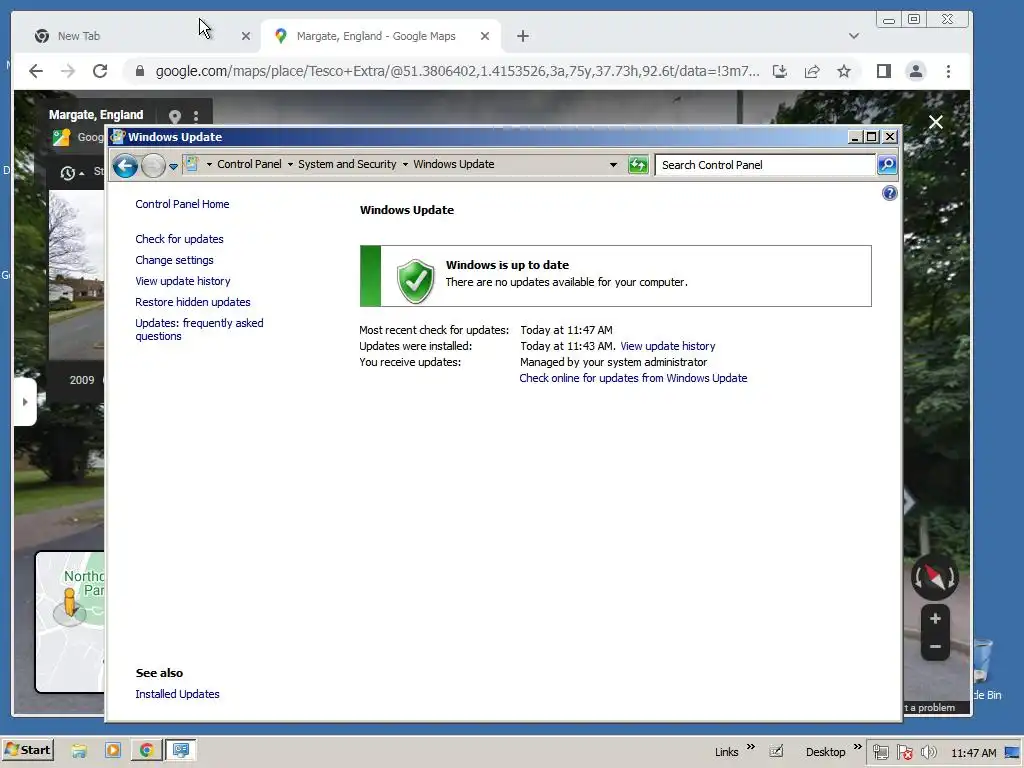
Task: Zoom out on Street View
Action: 935,647
